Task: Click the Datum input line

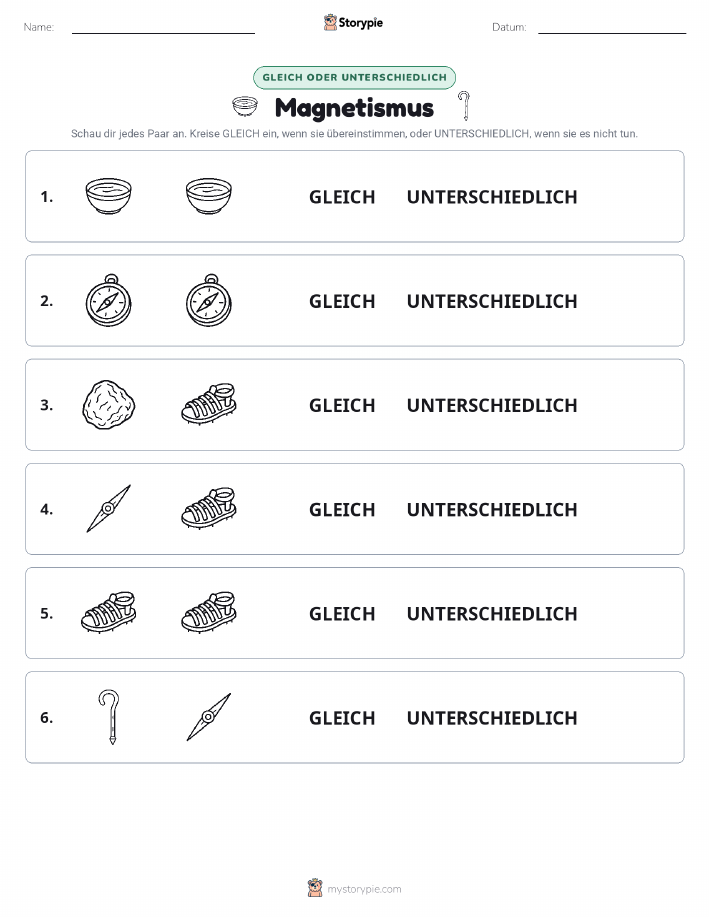Action: click(x=612, y=27)
